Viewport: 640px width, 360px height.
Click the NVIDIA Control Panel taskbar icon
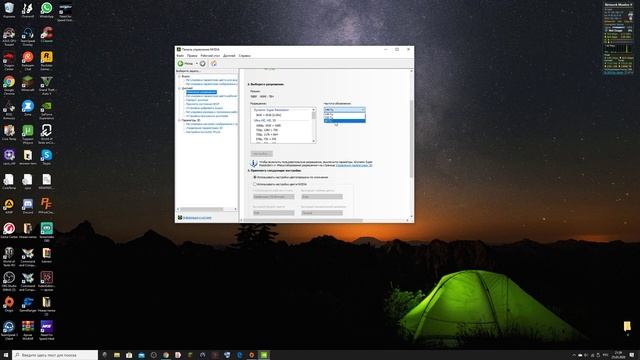(x=264, y=355)
